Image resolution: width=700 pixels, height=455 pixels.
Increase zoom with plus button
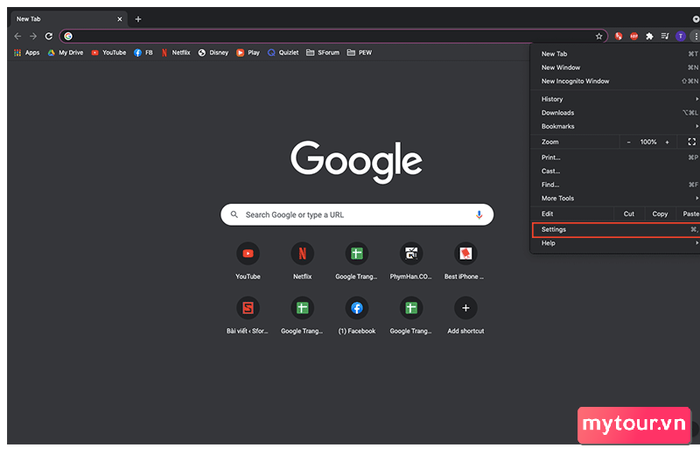point(667,142)
